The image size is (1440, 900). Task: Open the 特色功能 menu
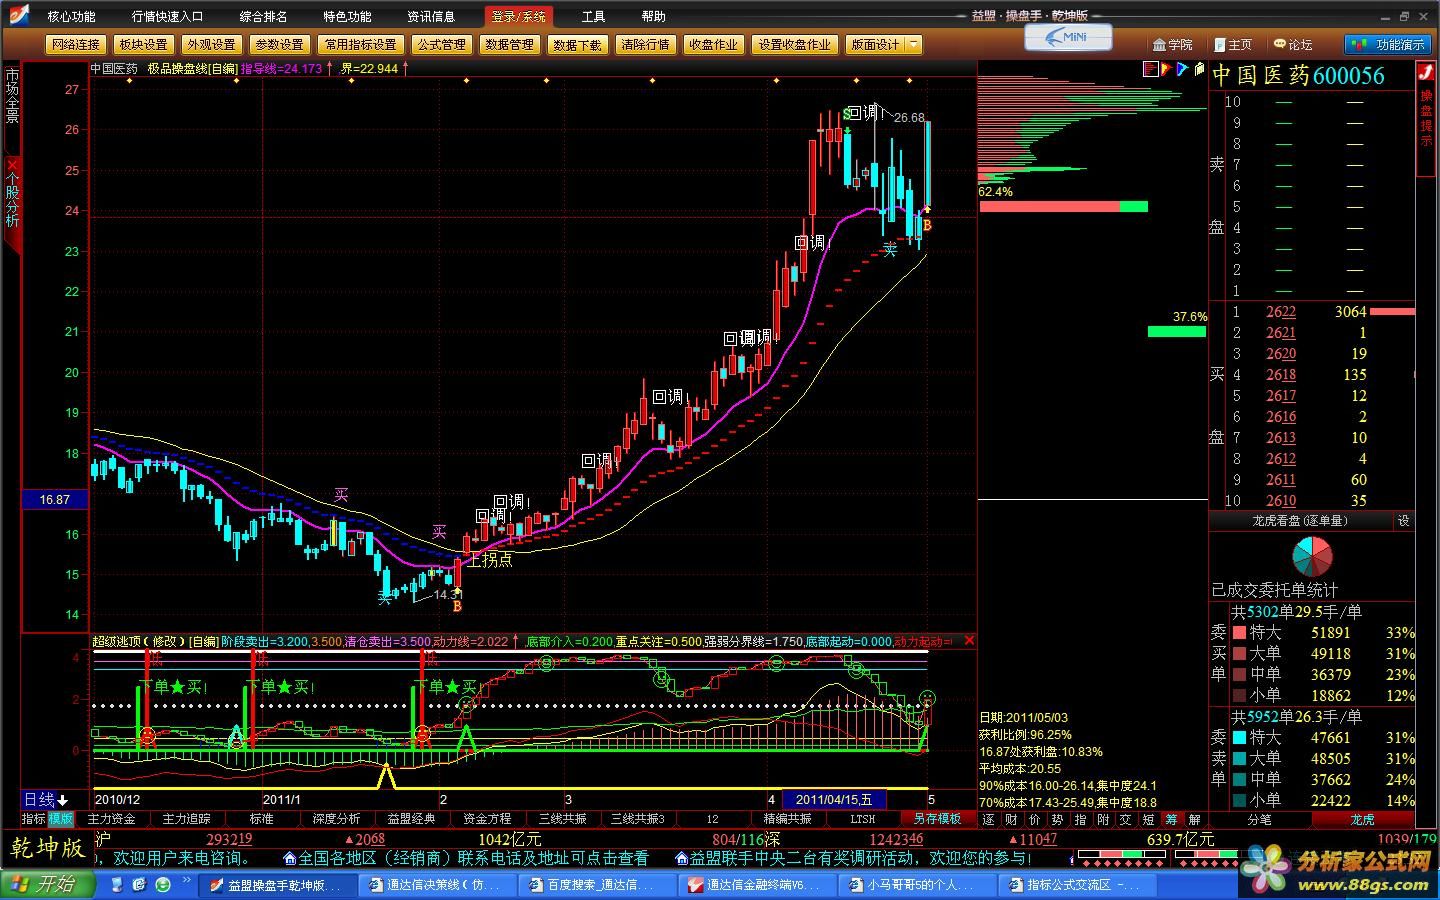(x=347, y=16)
